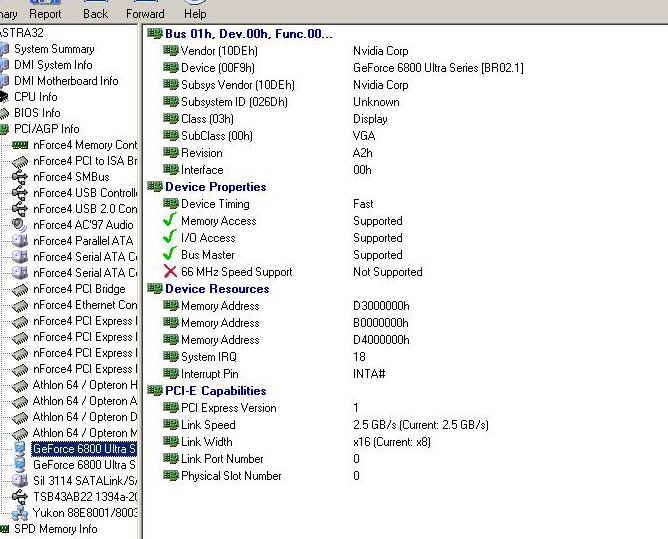Click the Forward toolbar button
Image resolution: width=668 pixels, height=539 pixels.
(145, 11)
